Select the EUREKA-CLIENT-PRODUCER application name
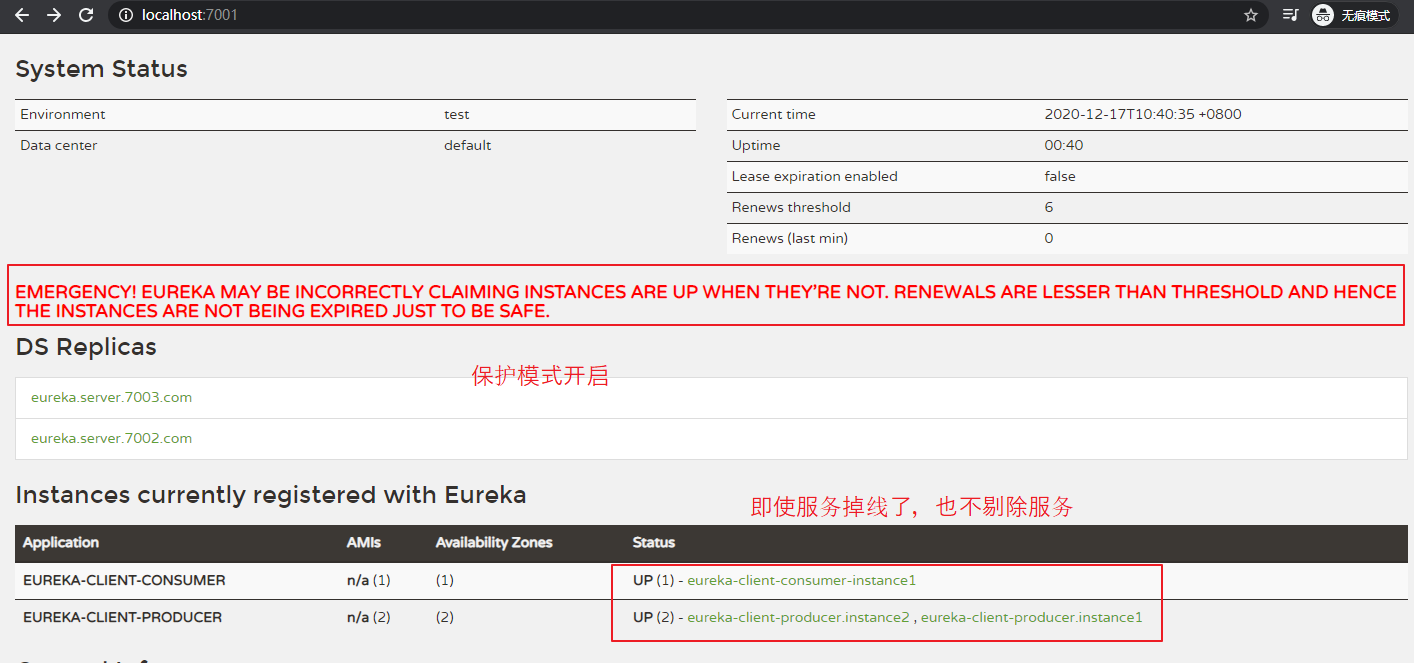 pos(122,617)
